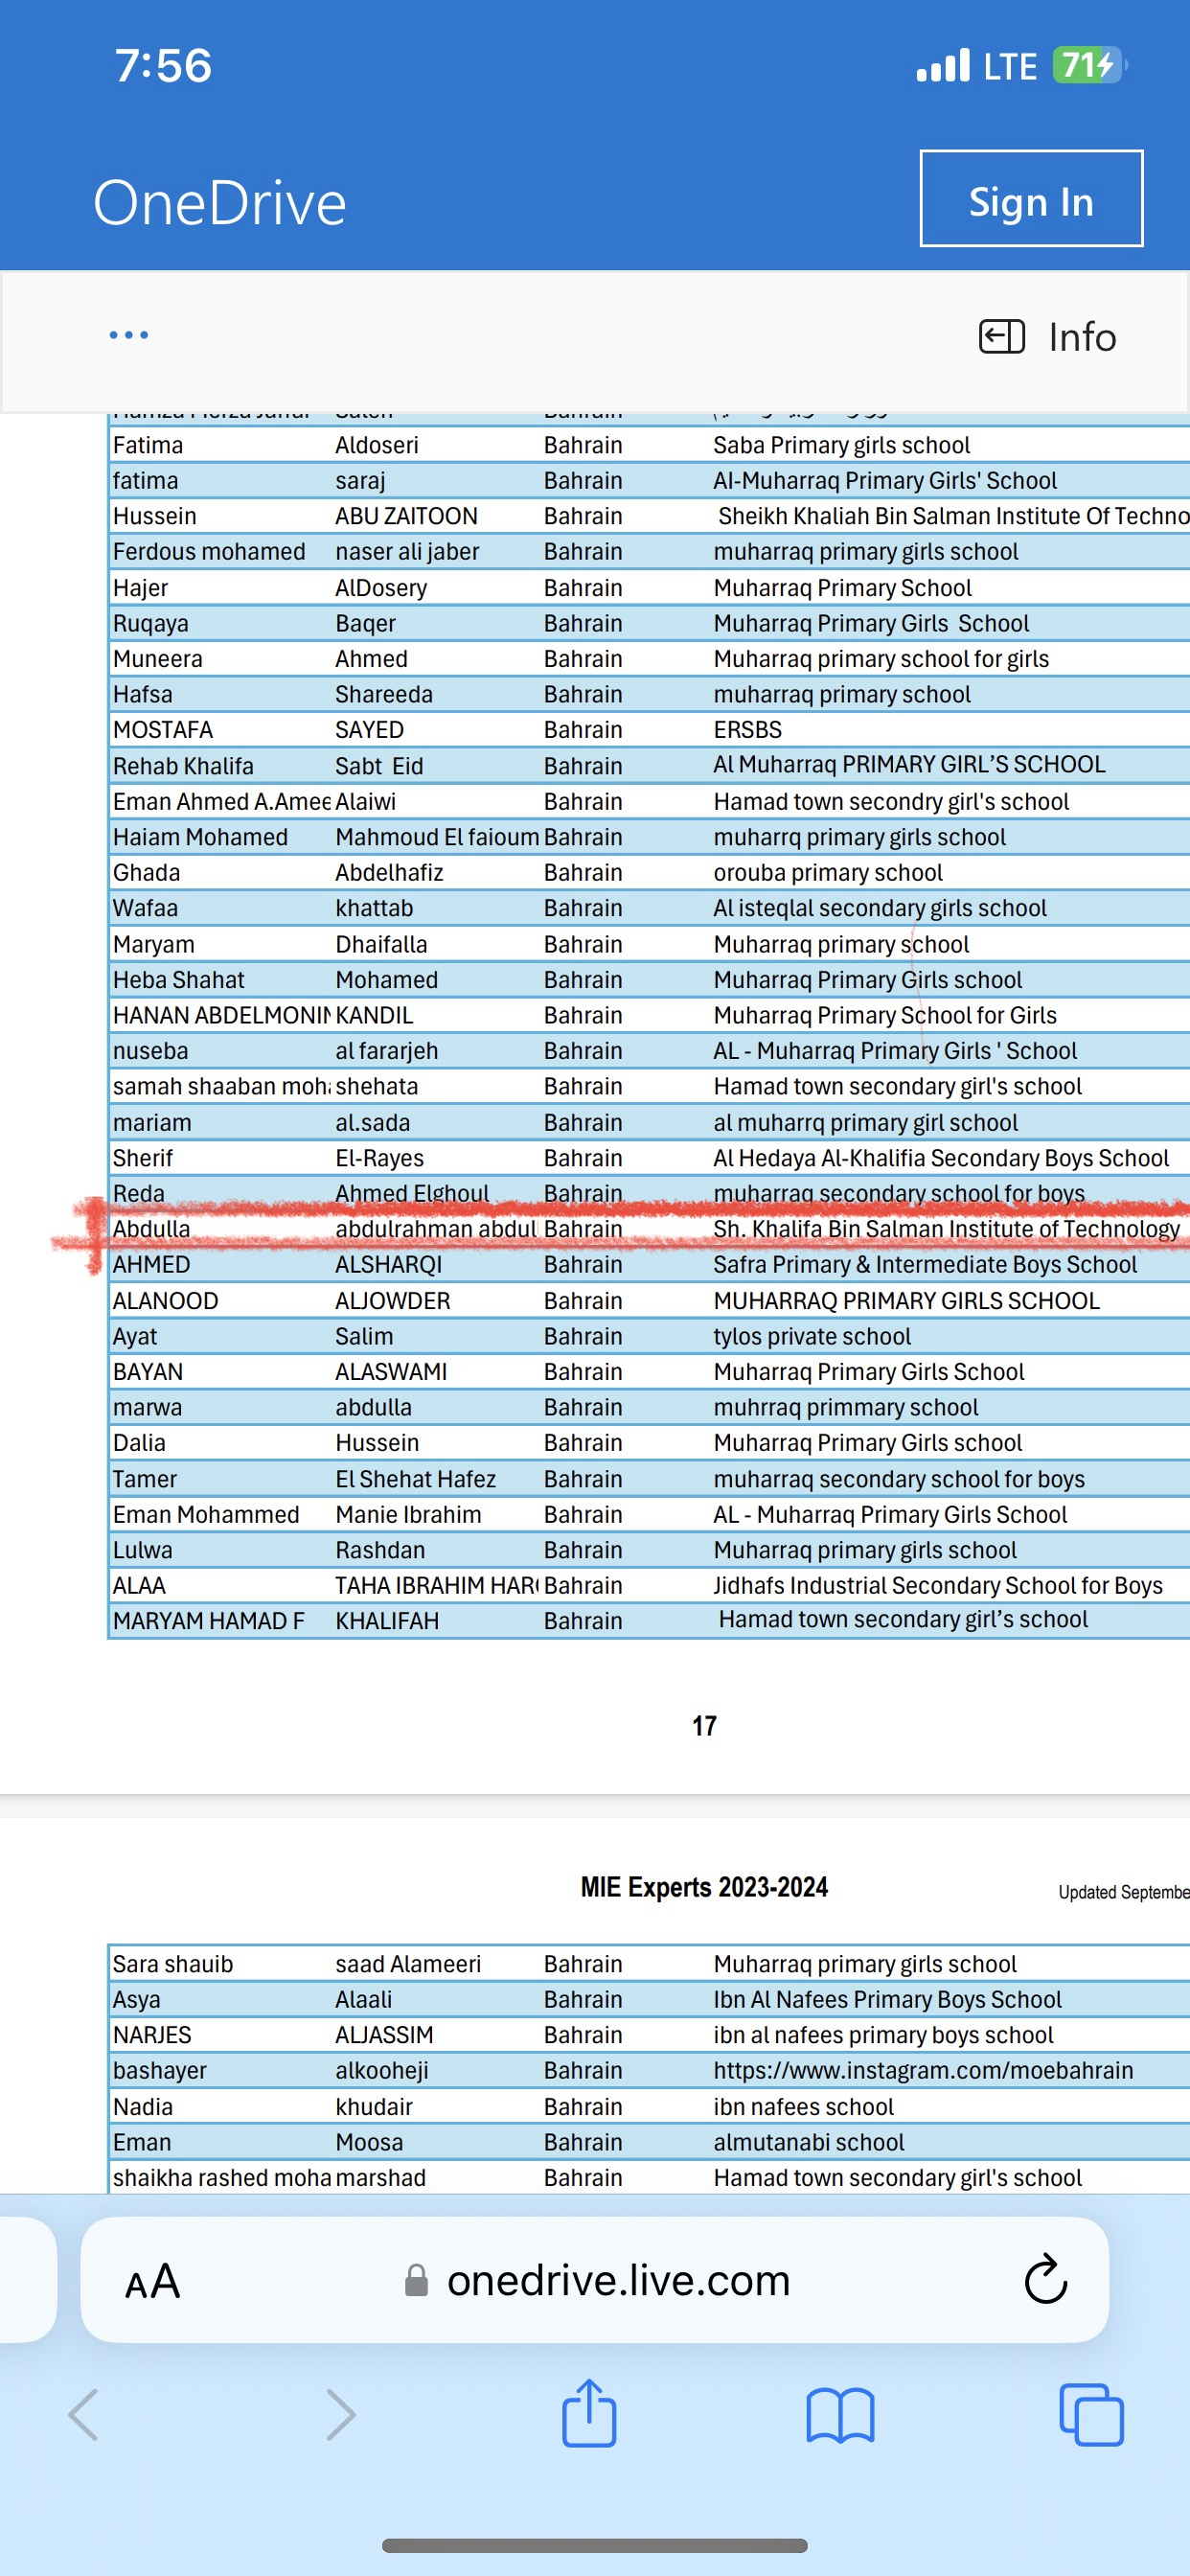Select 'Ferdous mohamed' first name cell
Image resolution: width=1190 pixels, height=2576 pixels.
209,552
